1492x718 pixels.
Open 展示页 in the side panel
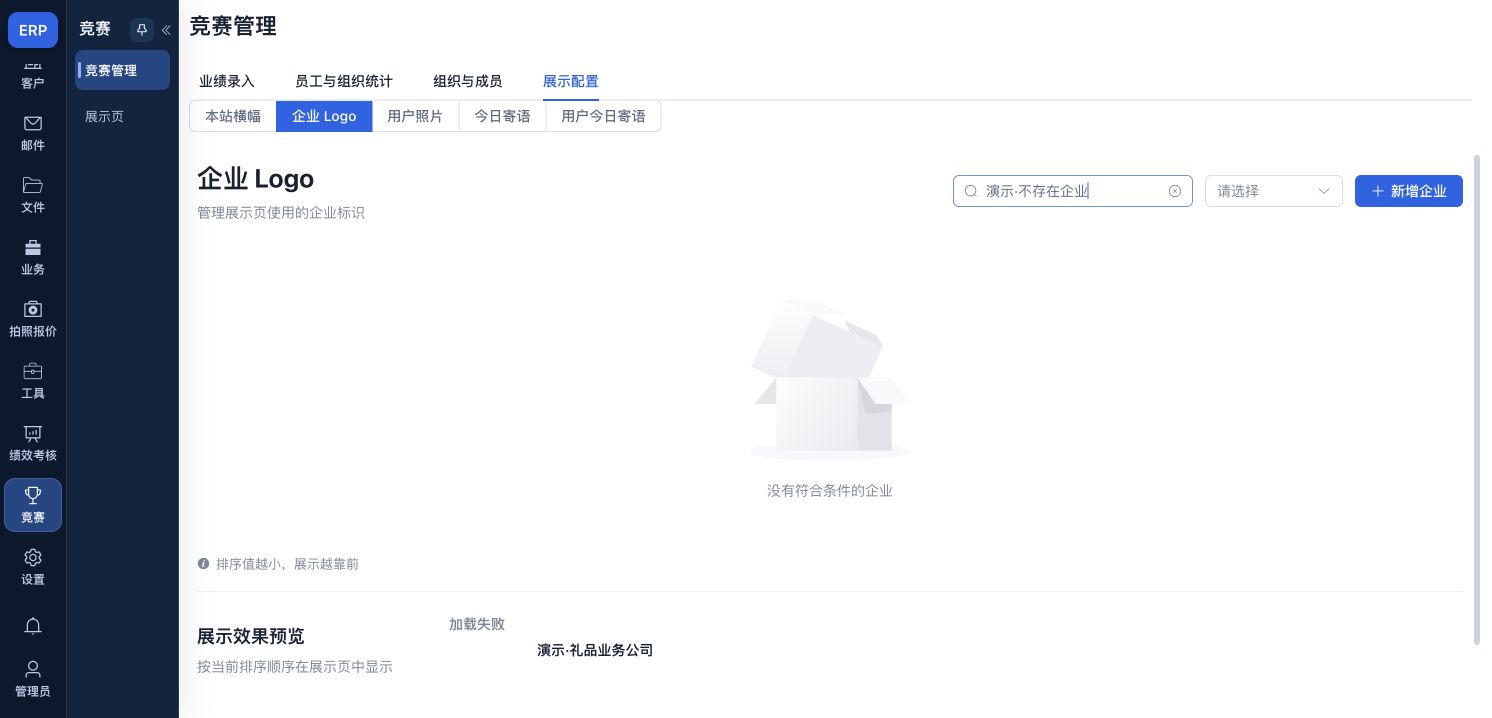[x=122, y=116]
